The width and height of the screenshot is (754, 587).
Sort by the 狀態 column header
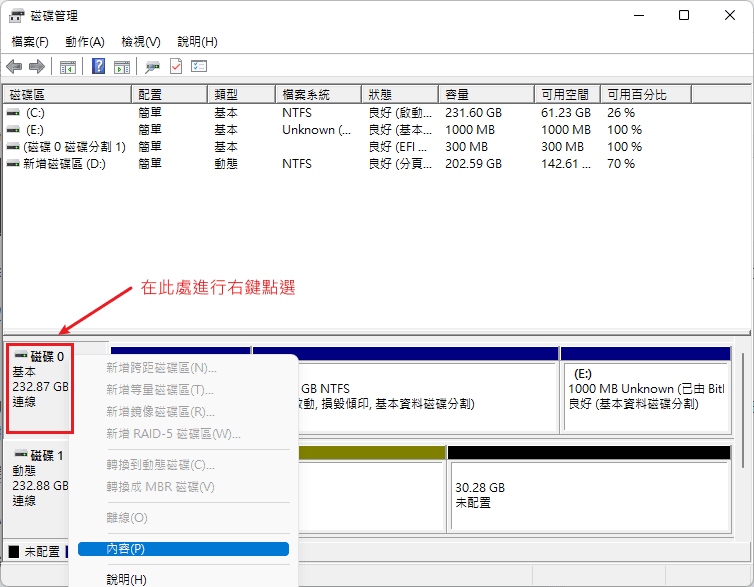coord(400,95)
